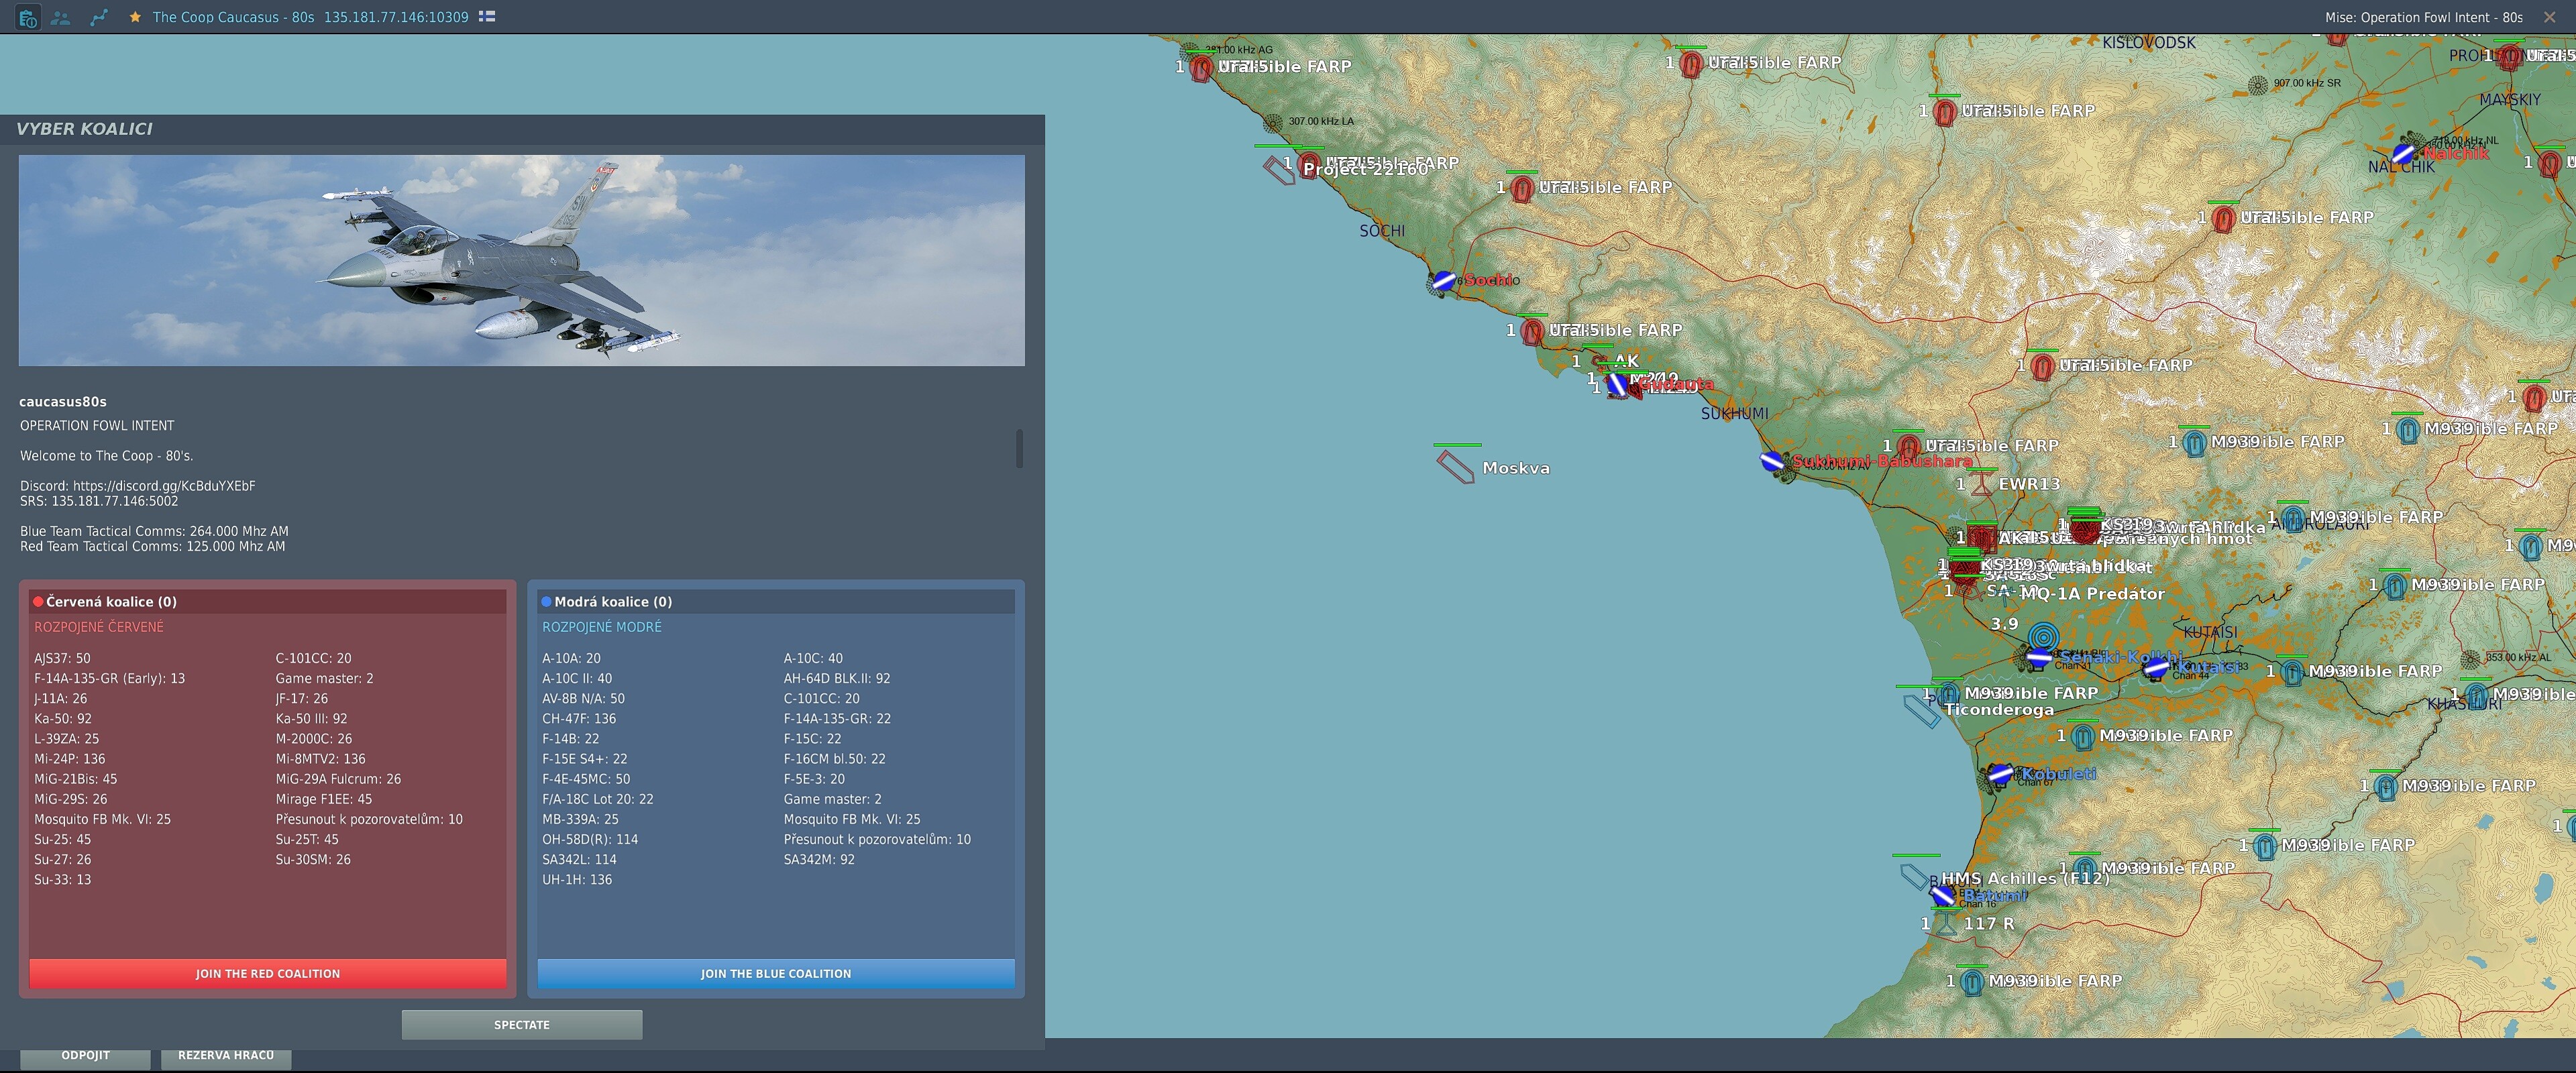Open Rezerva hráčů player pool
The height and width of the screenshot is (1073, 2576).
point(225,1056)
